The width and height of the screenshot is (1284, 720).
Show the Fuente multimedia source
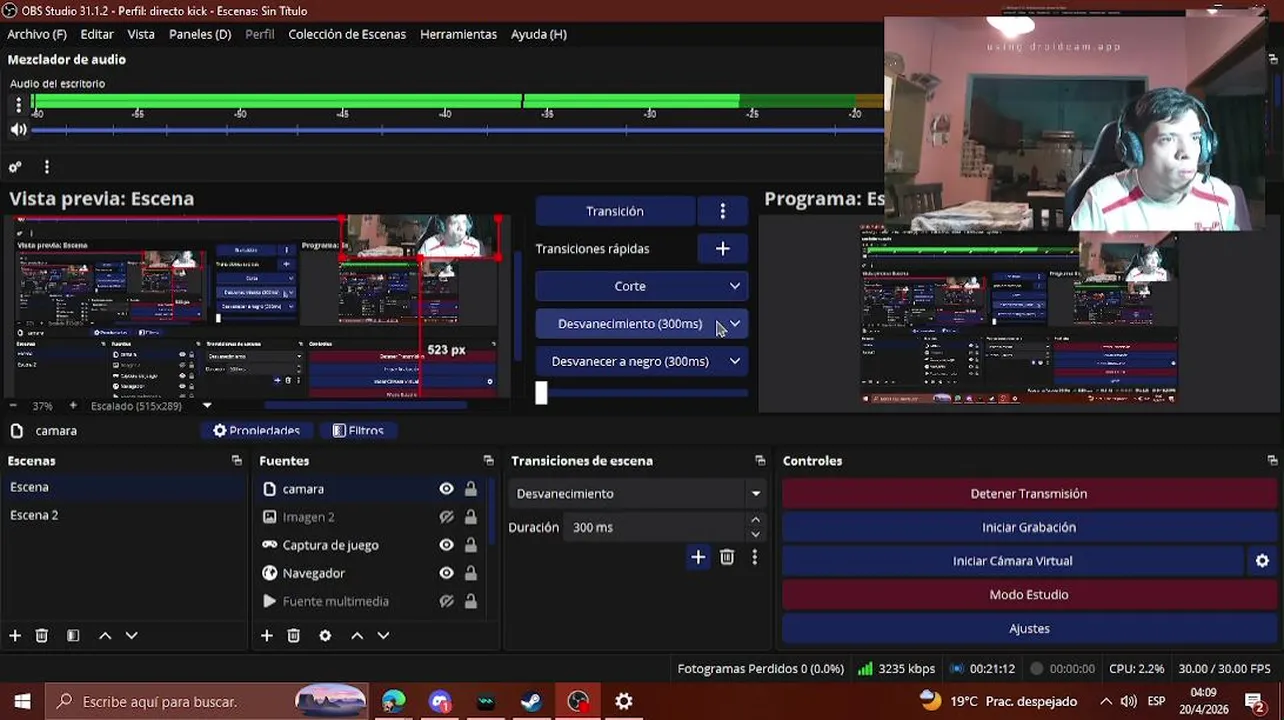[x=446, y=601]
